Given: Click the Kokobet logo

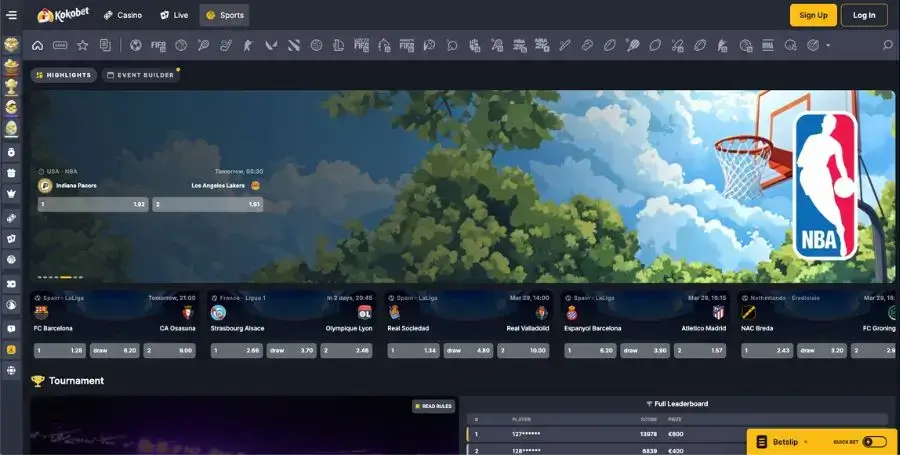Looking at the screenshot, I should pos(63,15).
